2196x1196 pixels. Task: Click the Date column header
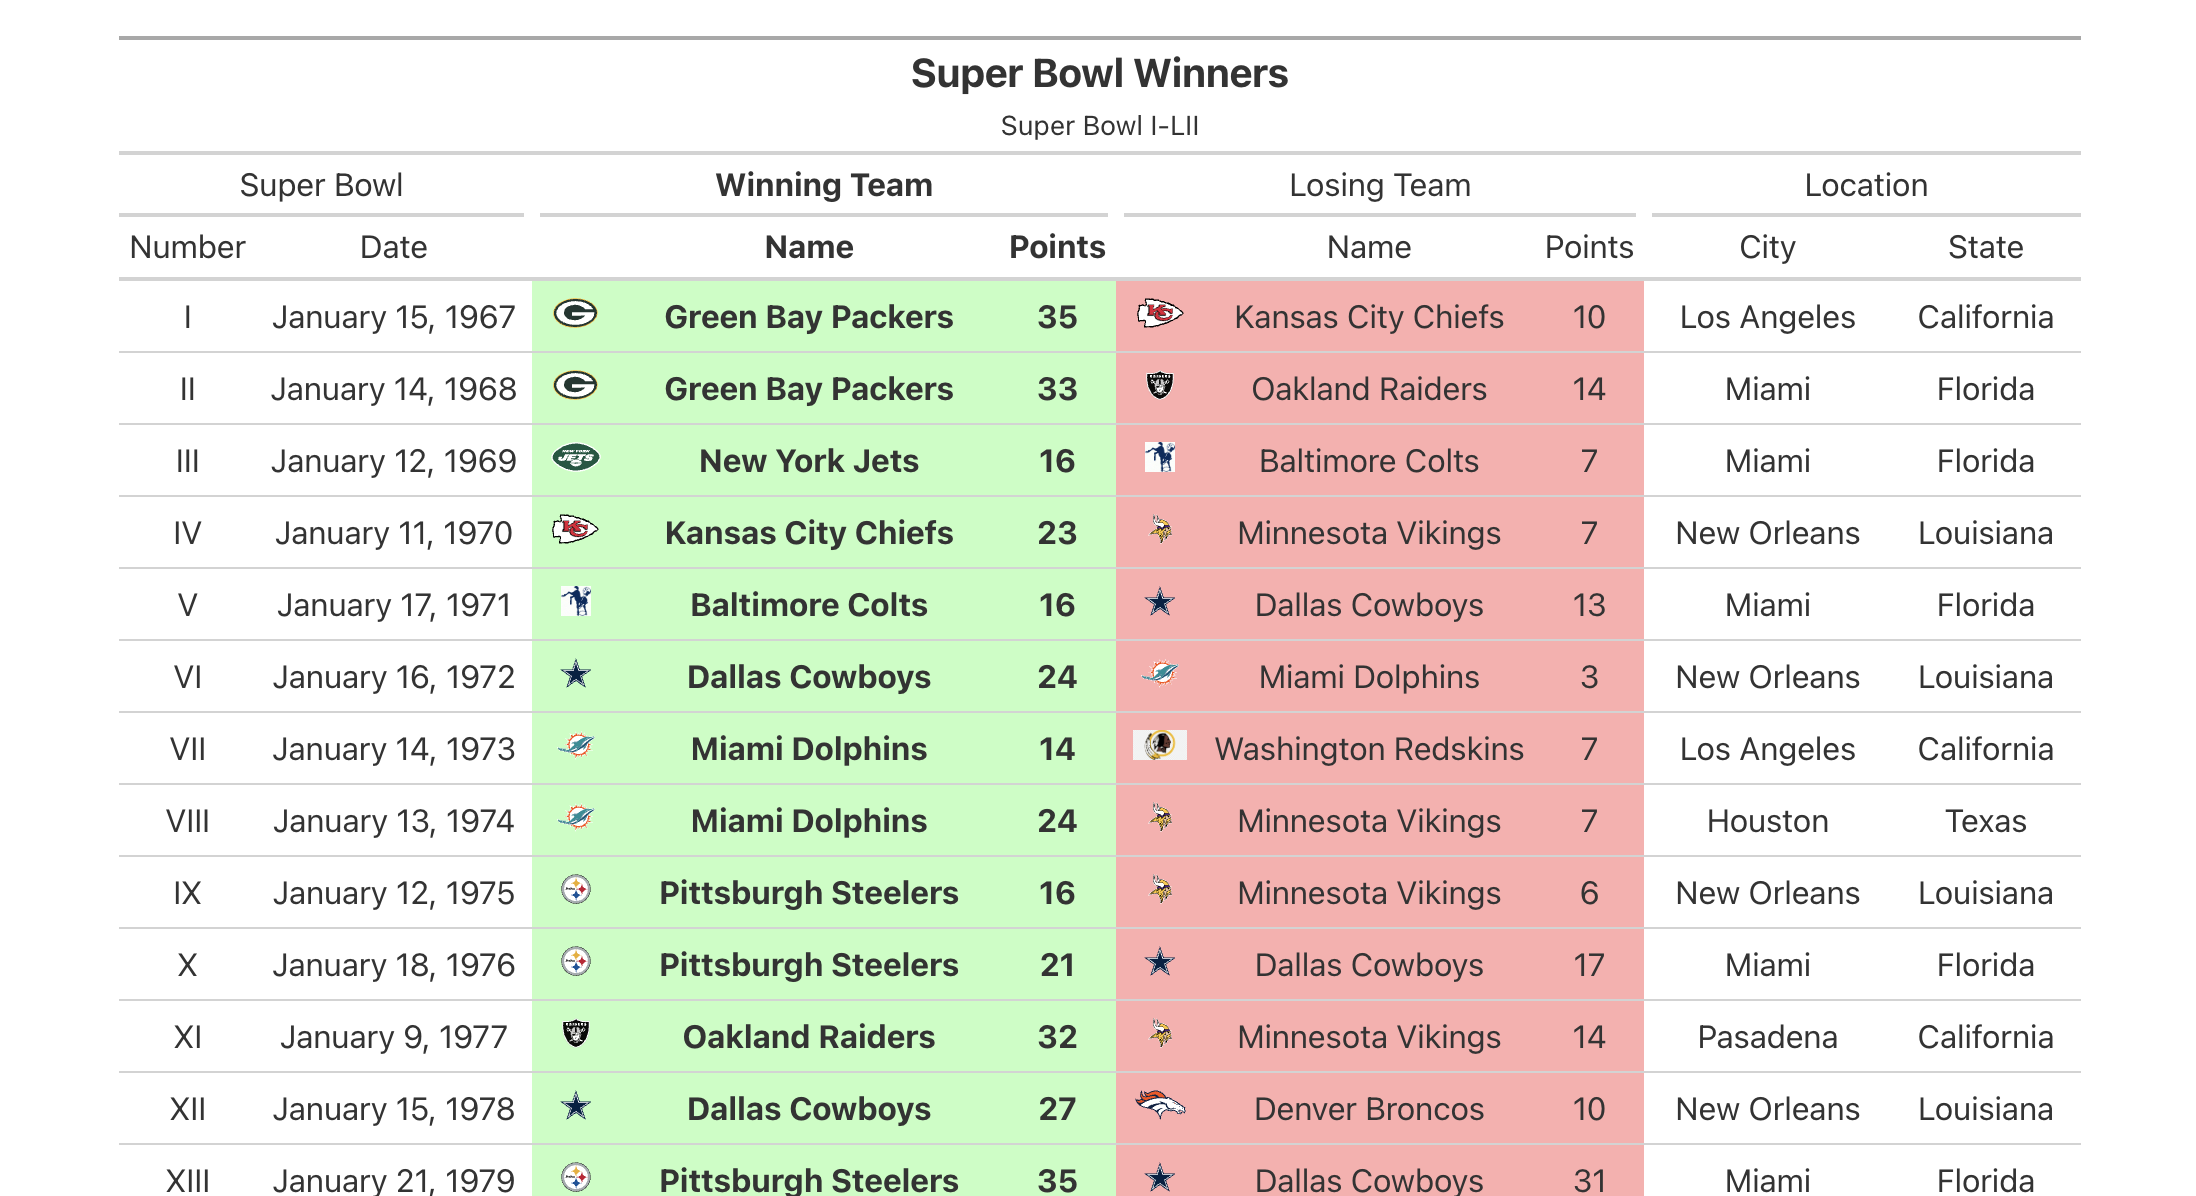(x=394, y=248)
